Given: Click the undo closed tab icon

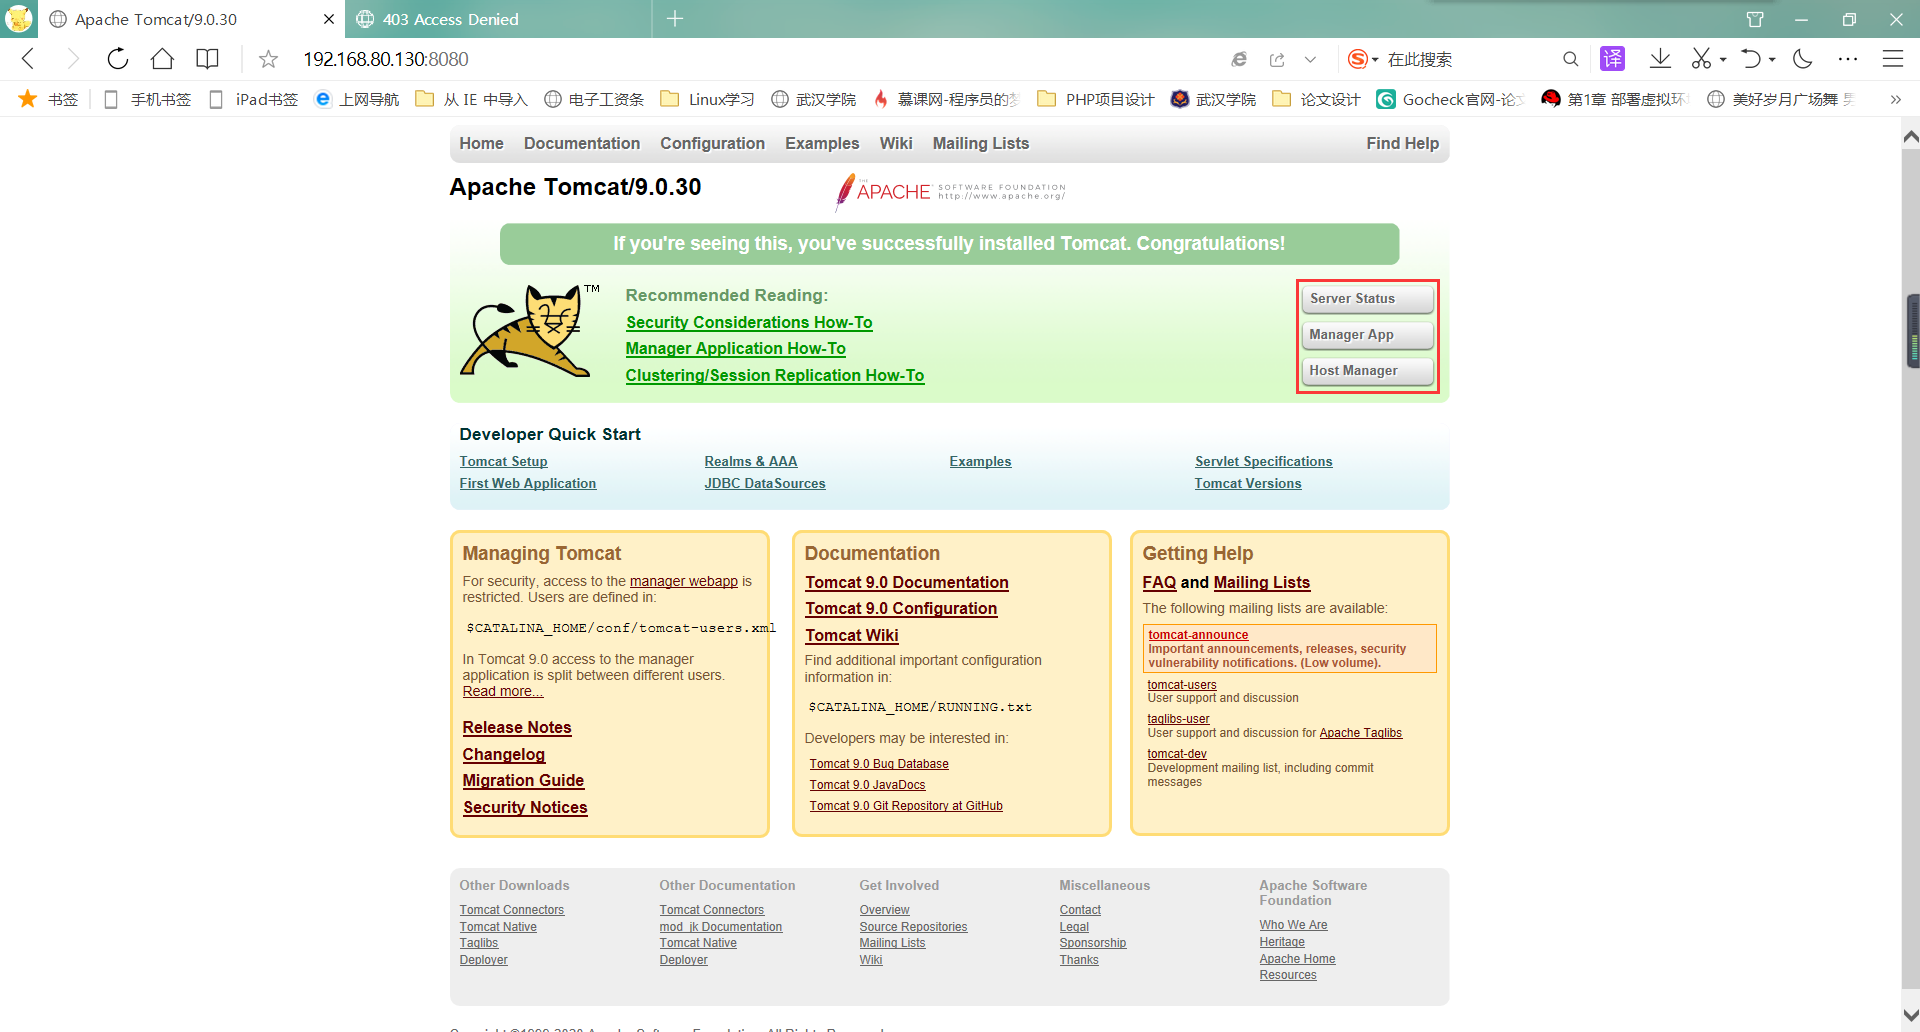Looking at the screenshot, I should [1751, 59].
